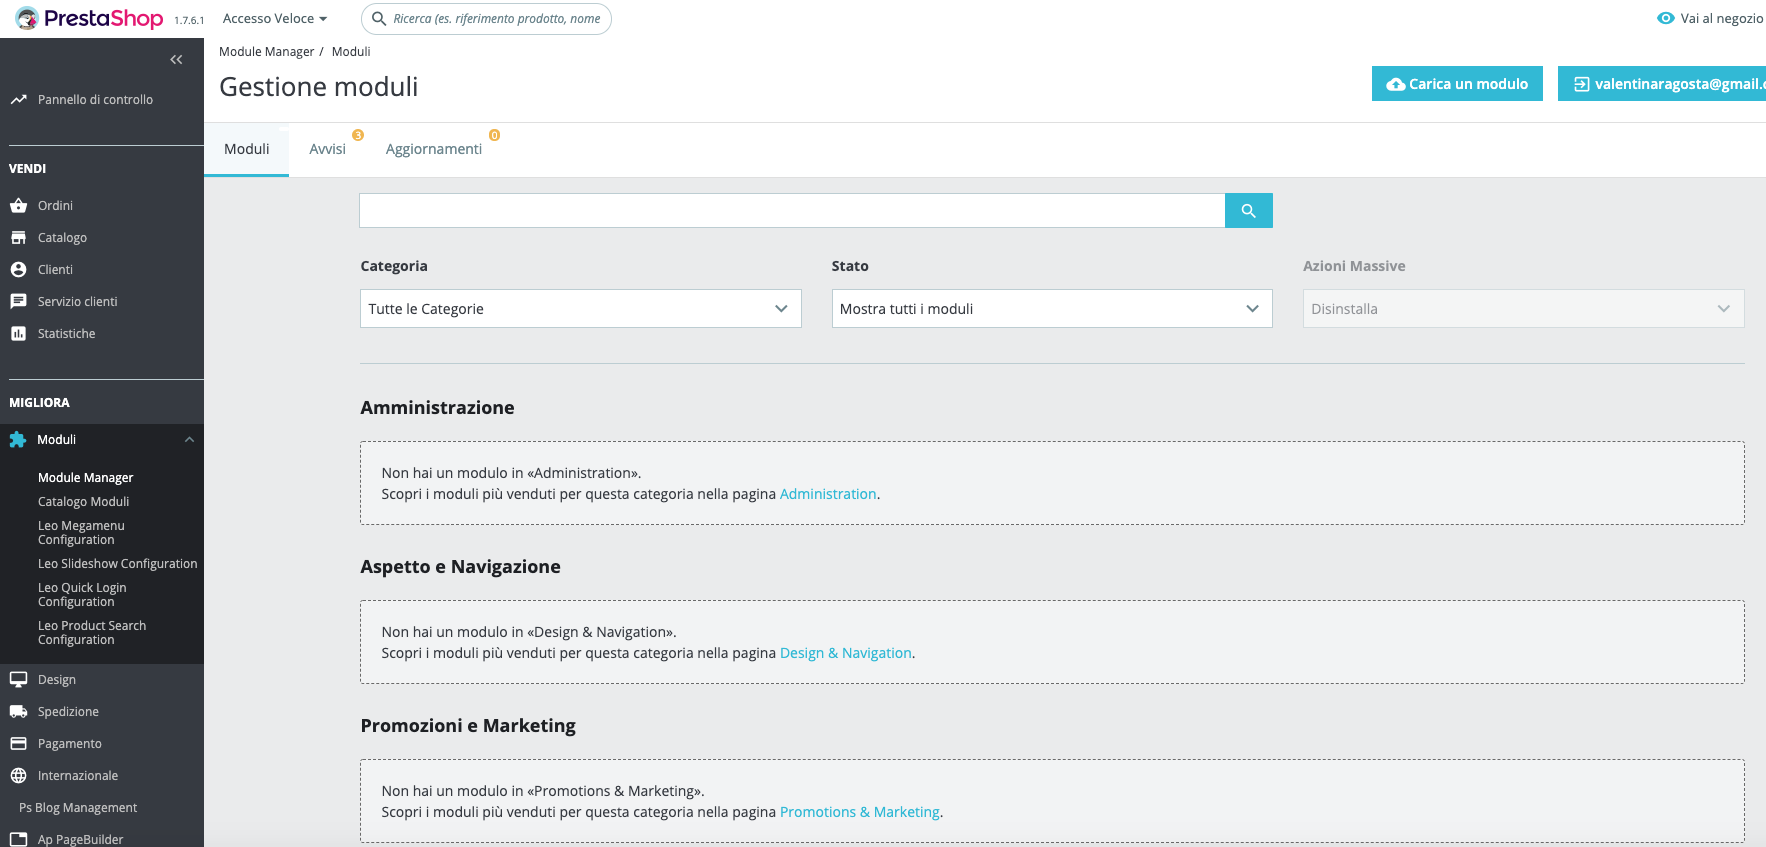Expand the Accesso Veloce quick access menu
The image size is (1766, 847).
[x=275, y=18]
